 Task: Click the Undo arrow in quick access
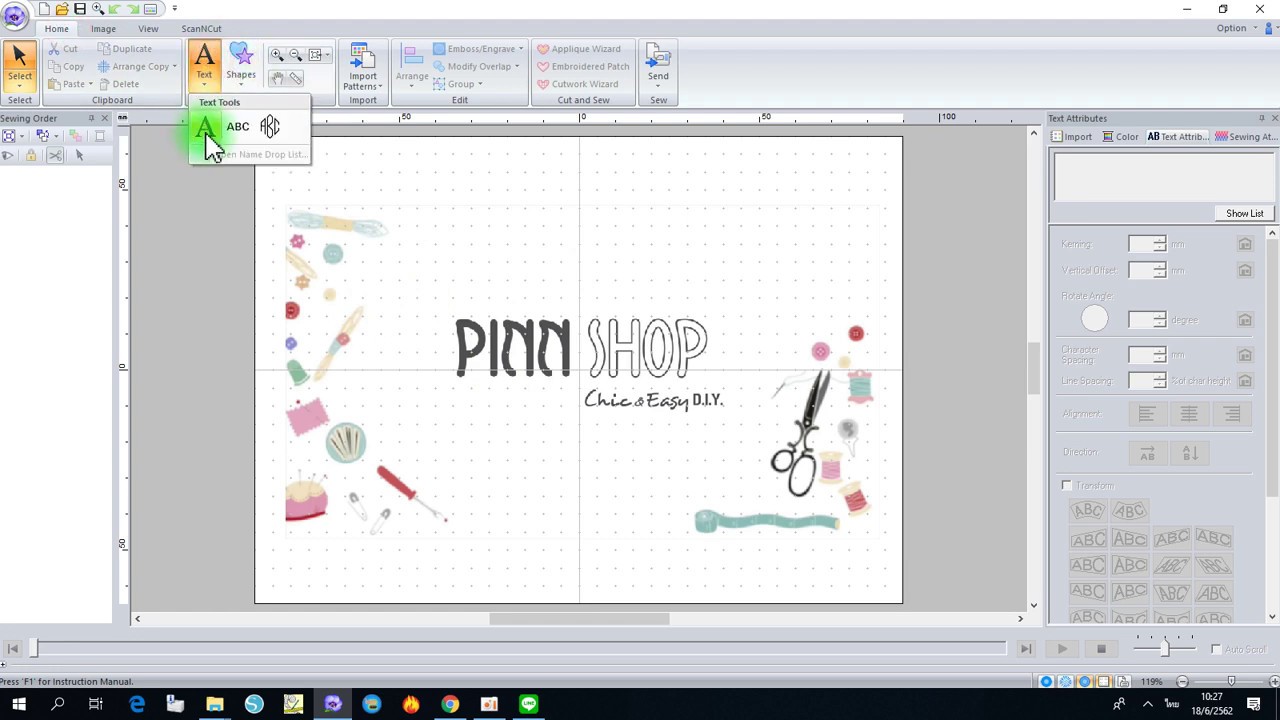point(115,9)
